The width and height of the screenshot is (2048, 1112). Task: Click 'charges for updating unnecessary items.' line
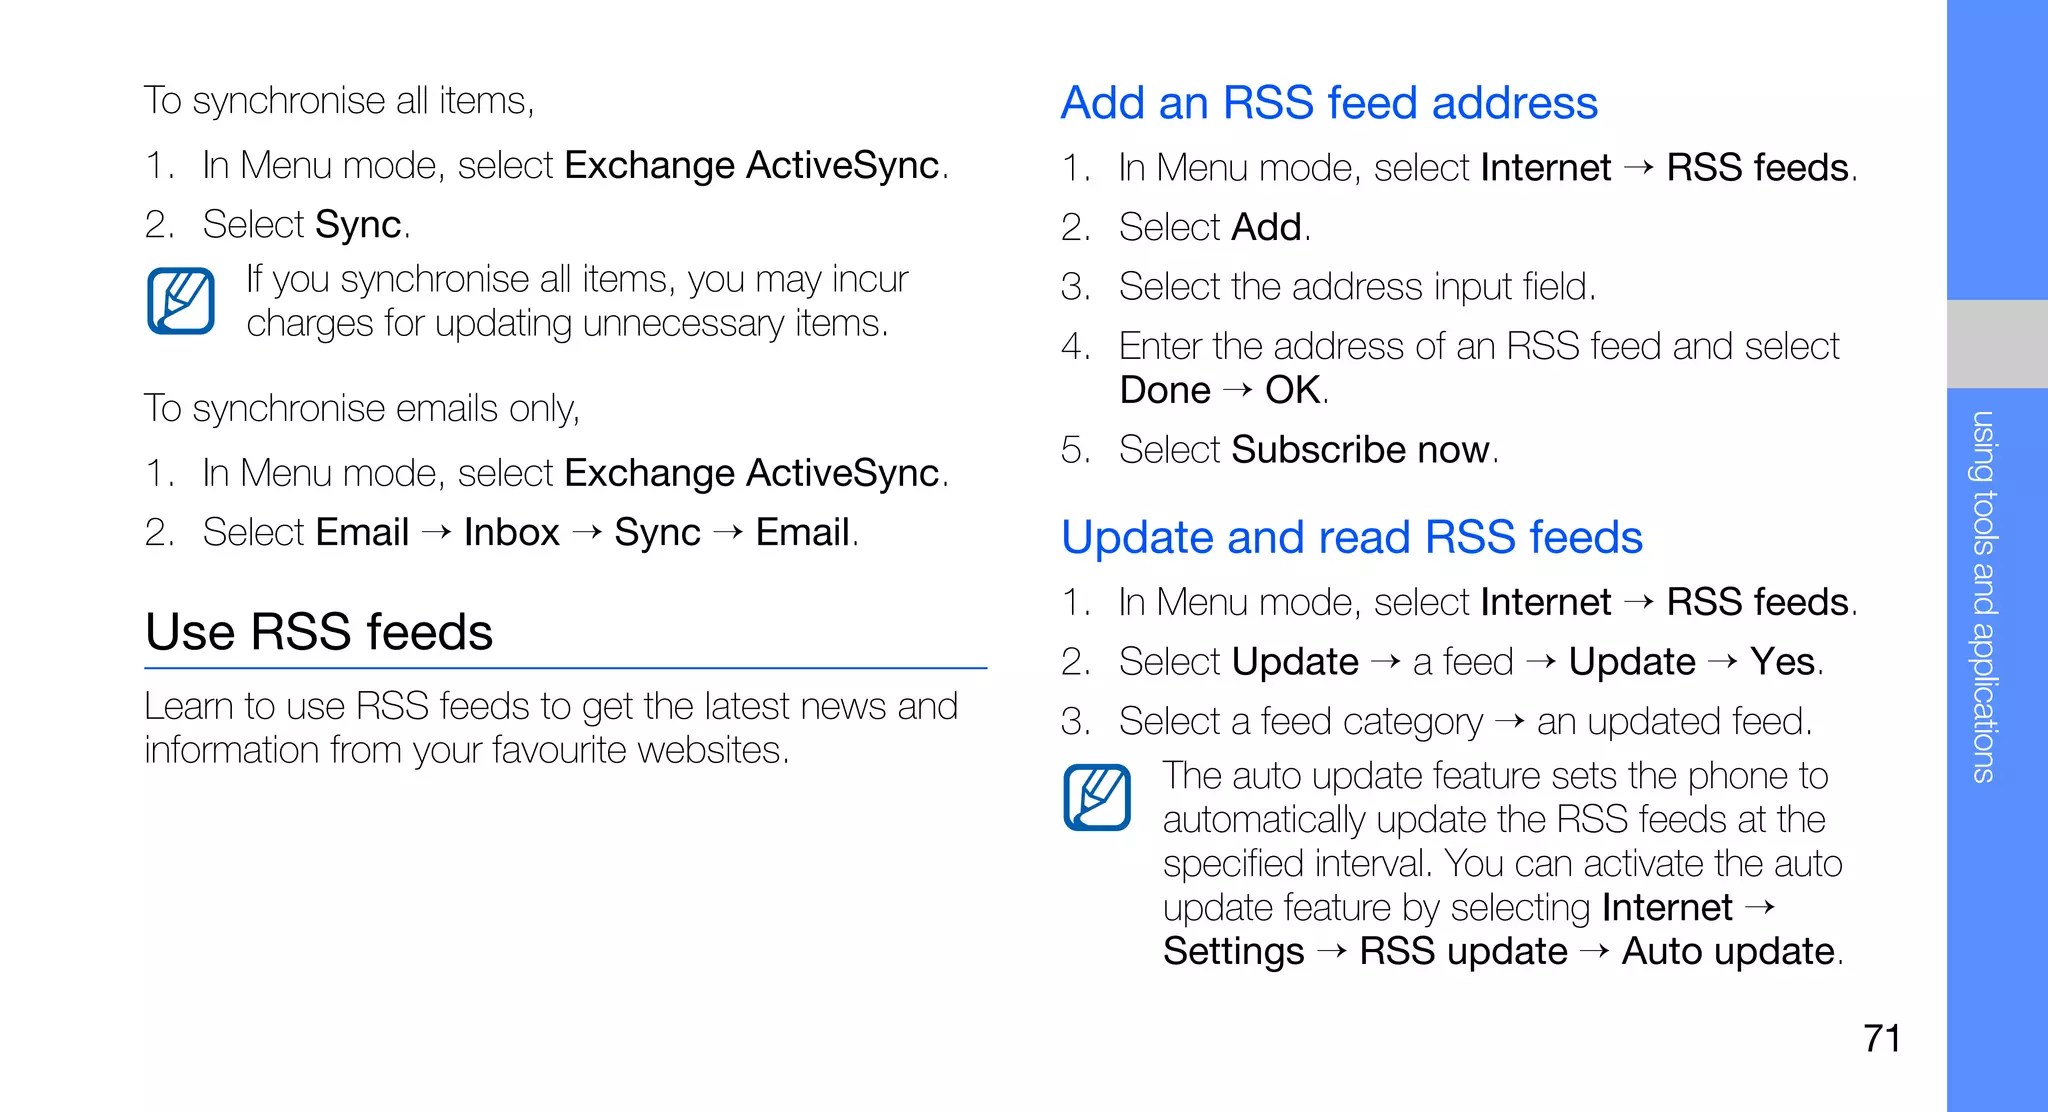pyautogui.click(x=567, y=323)
